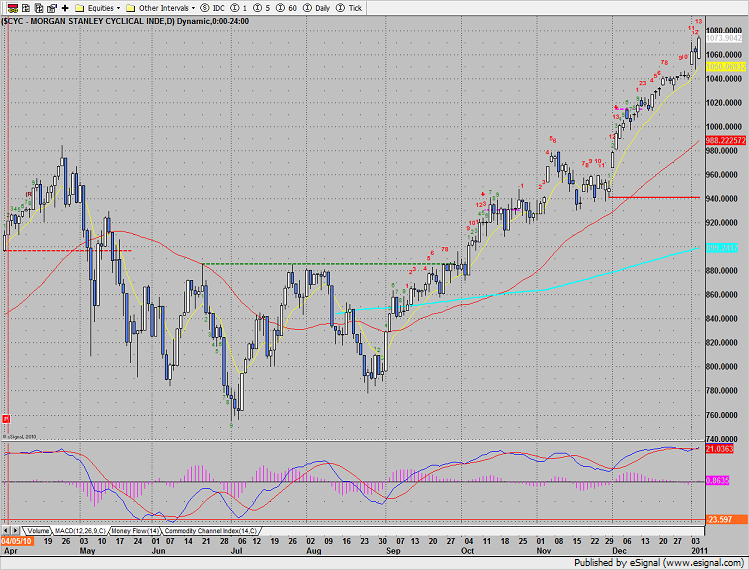Click the small red marker icon near 760

[x=6, y=419]
